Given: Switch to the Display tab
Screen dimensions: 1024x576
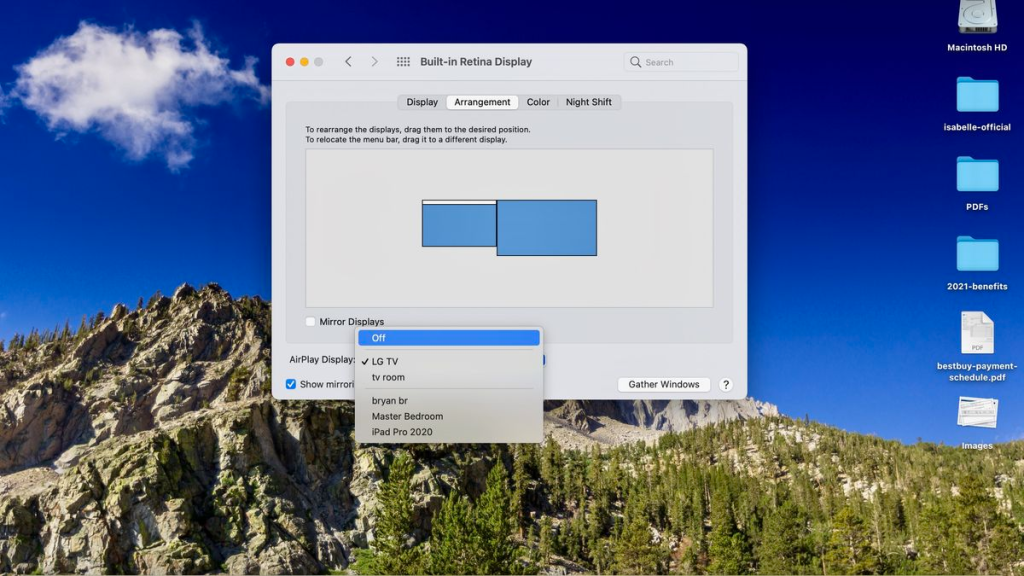Looking at the screenshot, I should pyautogui.click(x=422, y=102).
